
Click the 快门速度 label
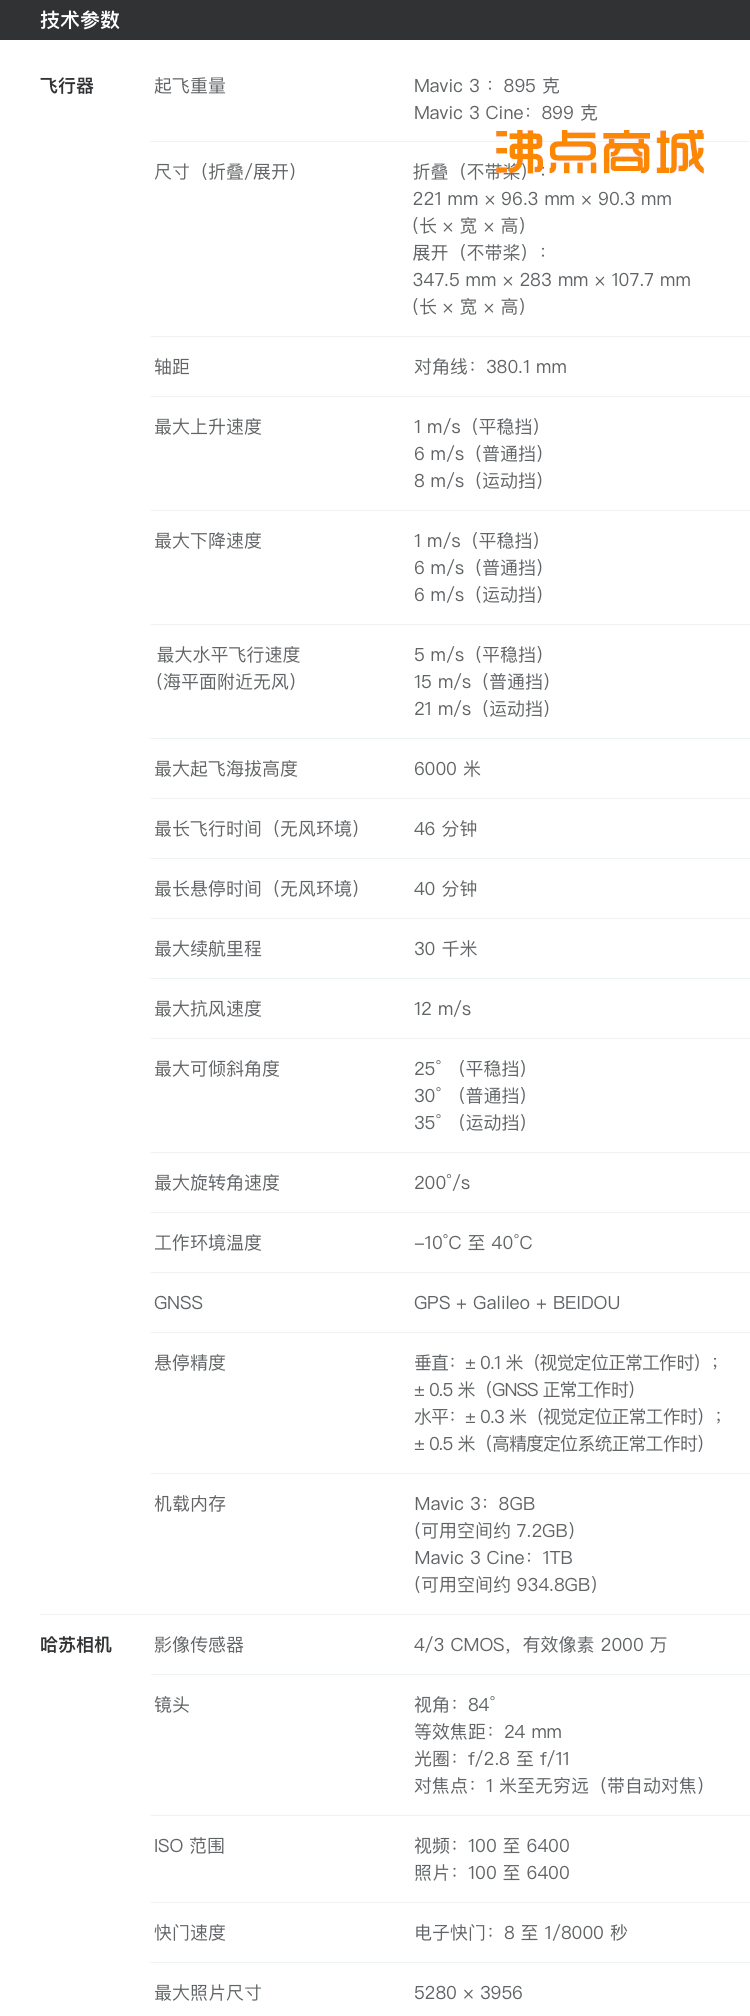[x=190, y=1933]
